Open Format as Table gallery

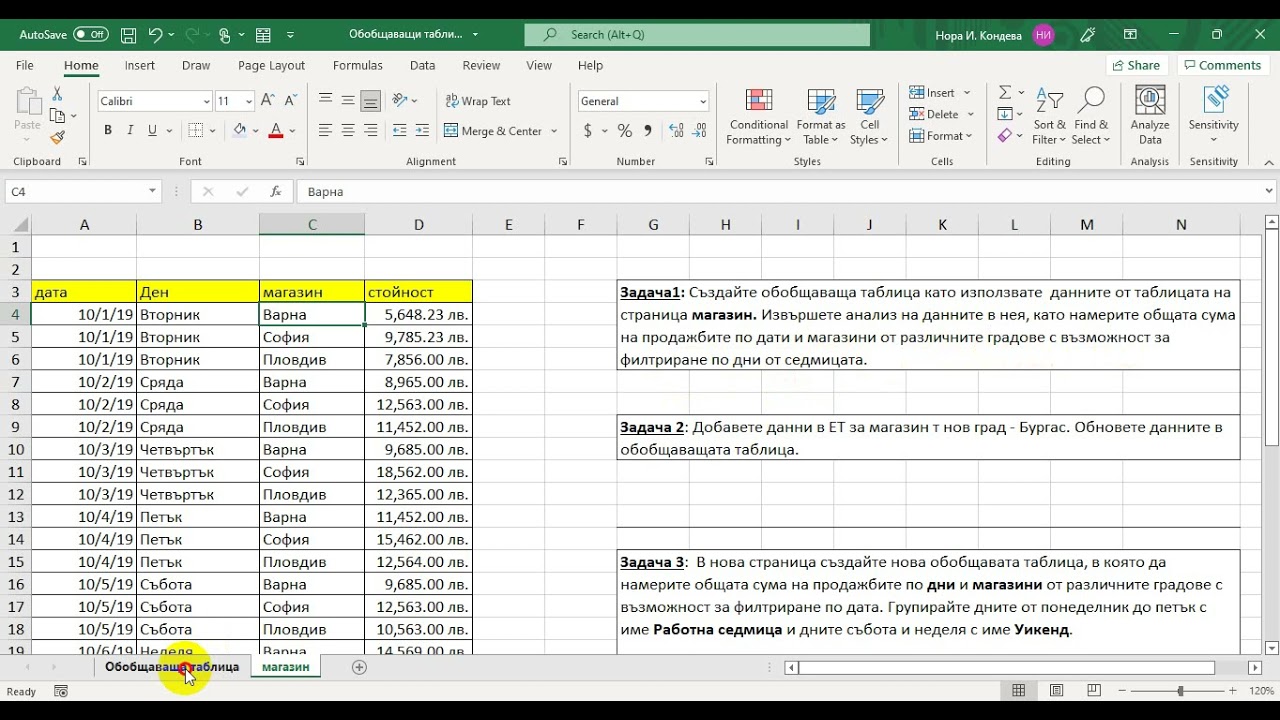point(821,116)
